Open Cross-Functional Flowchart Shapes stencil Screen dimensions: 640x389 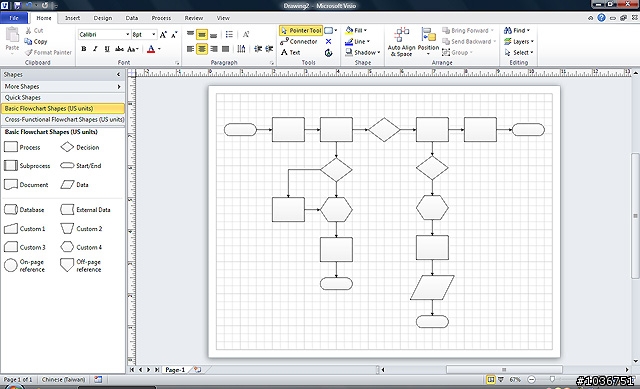tap(62, 120)
